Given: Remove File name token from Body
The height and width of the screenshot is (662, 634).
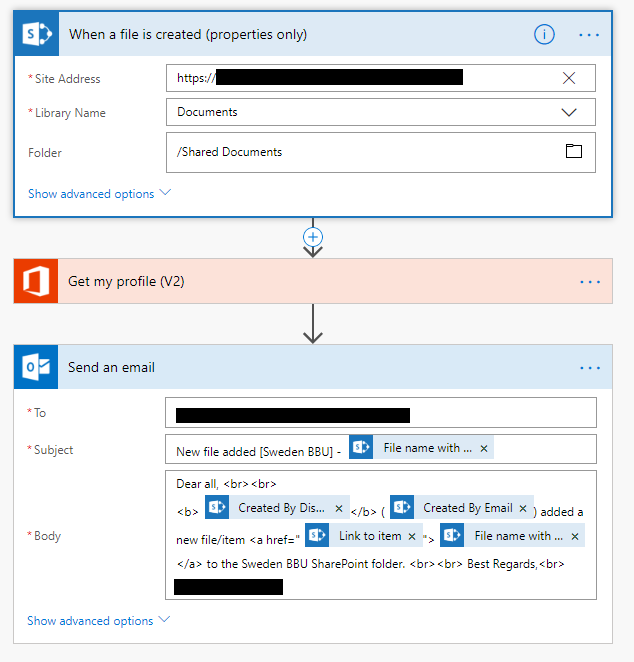Looking at the screenshot, I should [574, 536].
